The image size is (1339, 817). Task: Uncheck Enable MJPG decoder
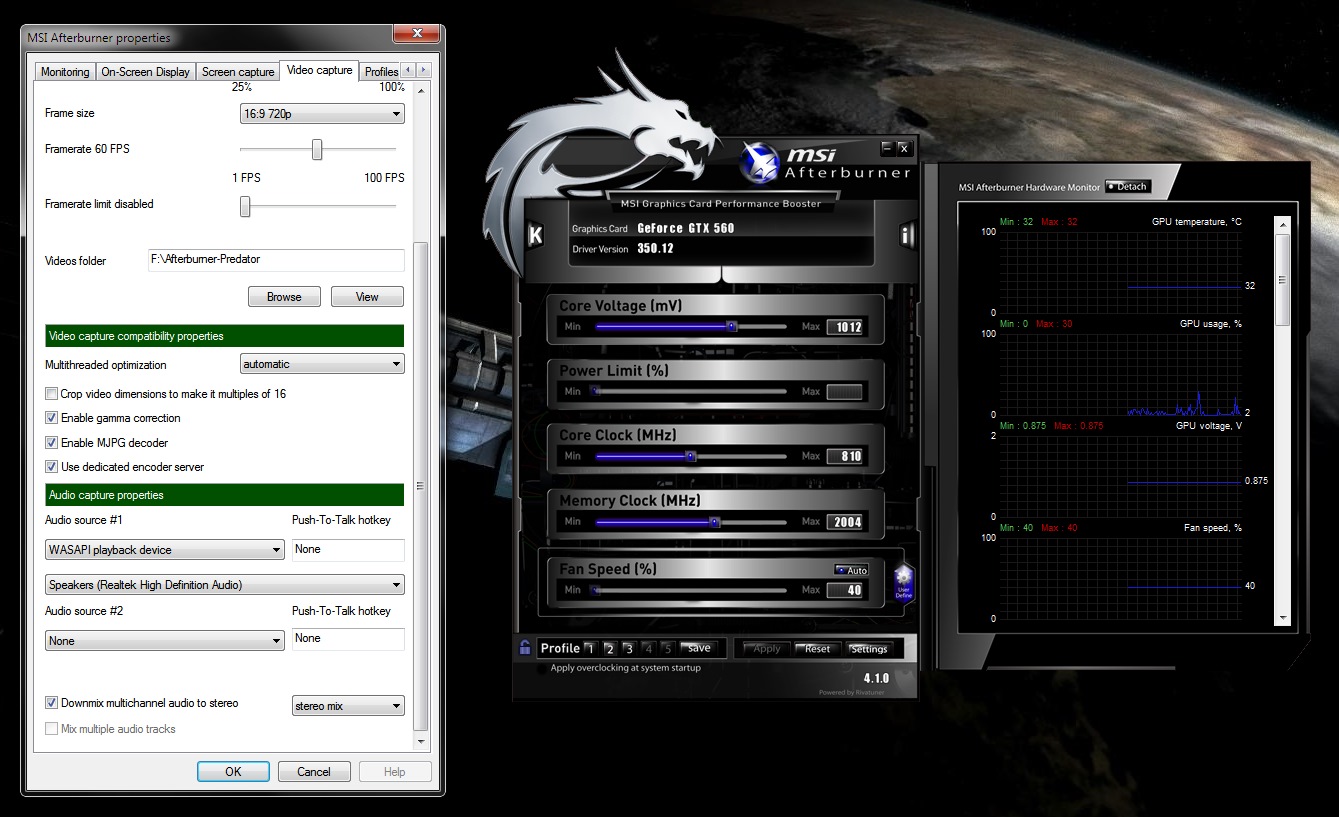(52, 442)
